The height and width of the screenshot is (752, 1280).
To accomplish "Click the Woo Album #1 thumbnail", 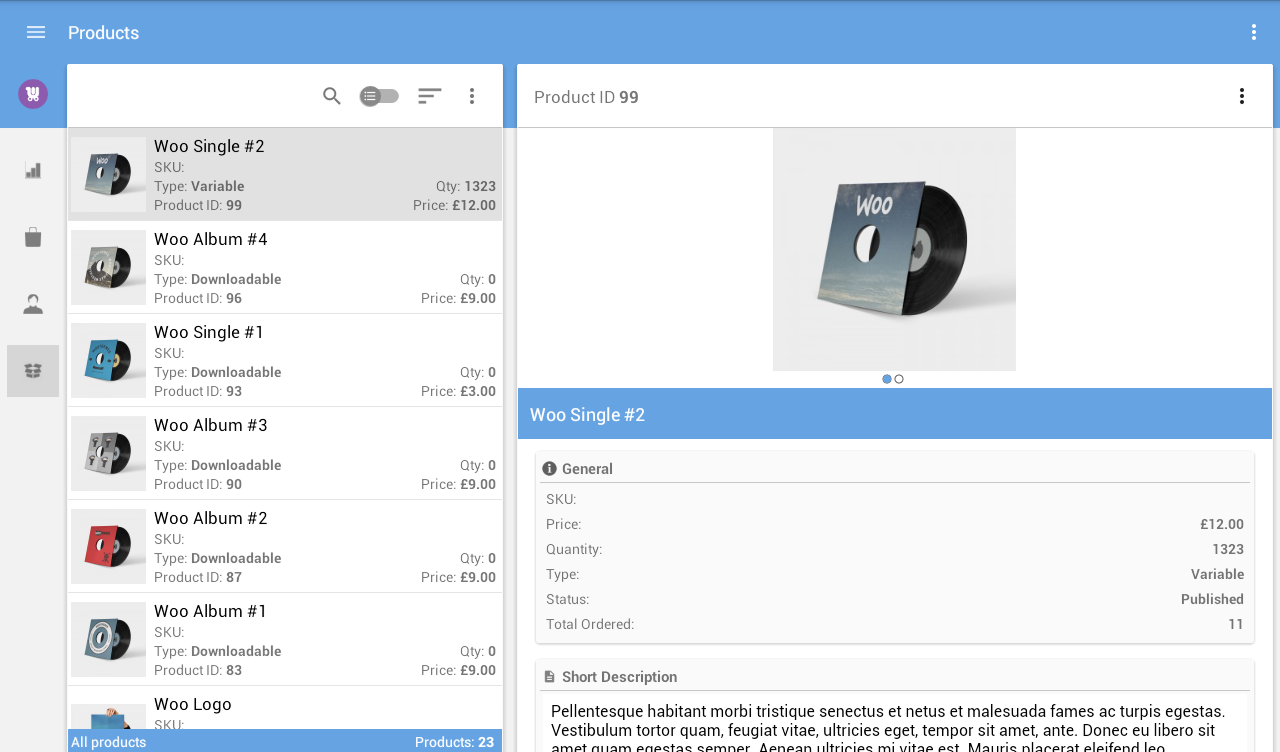I will (108, 639).
